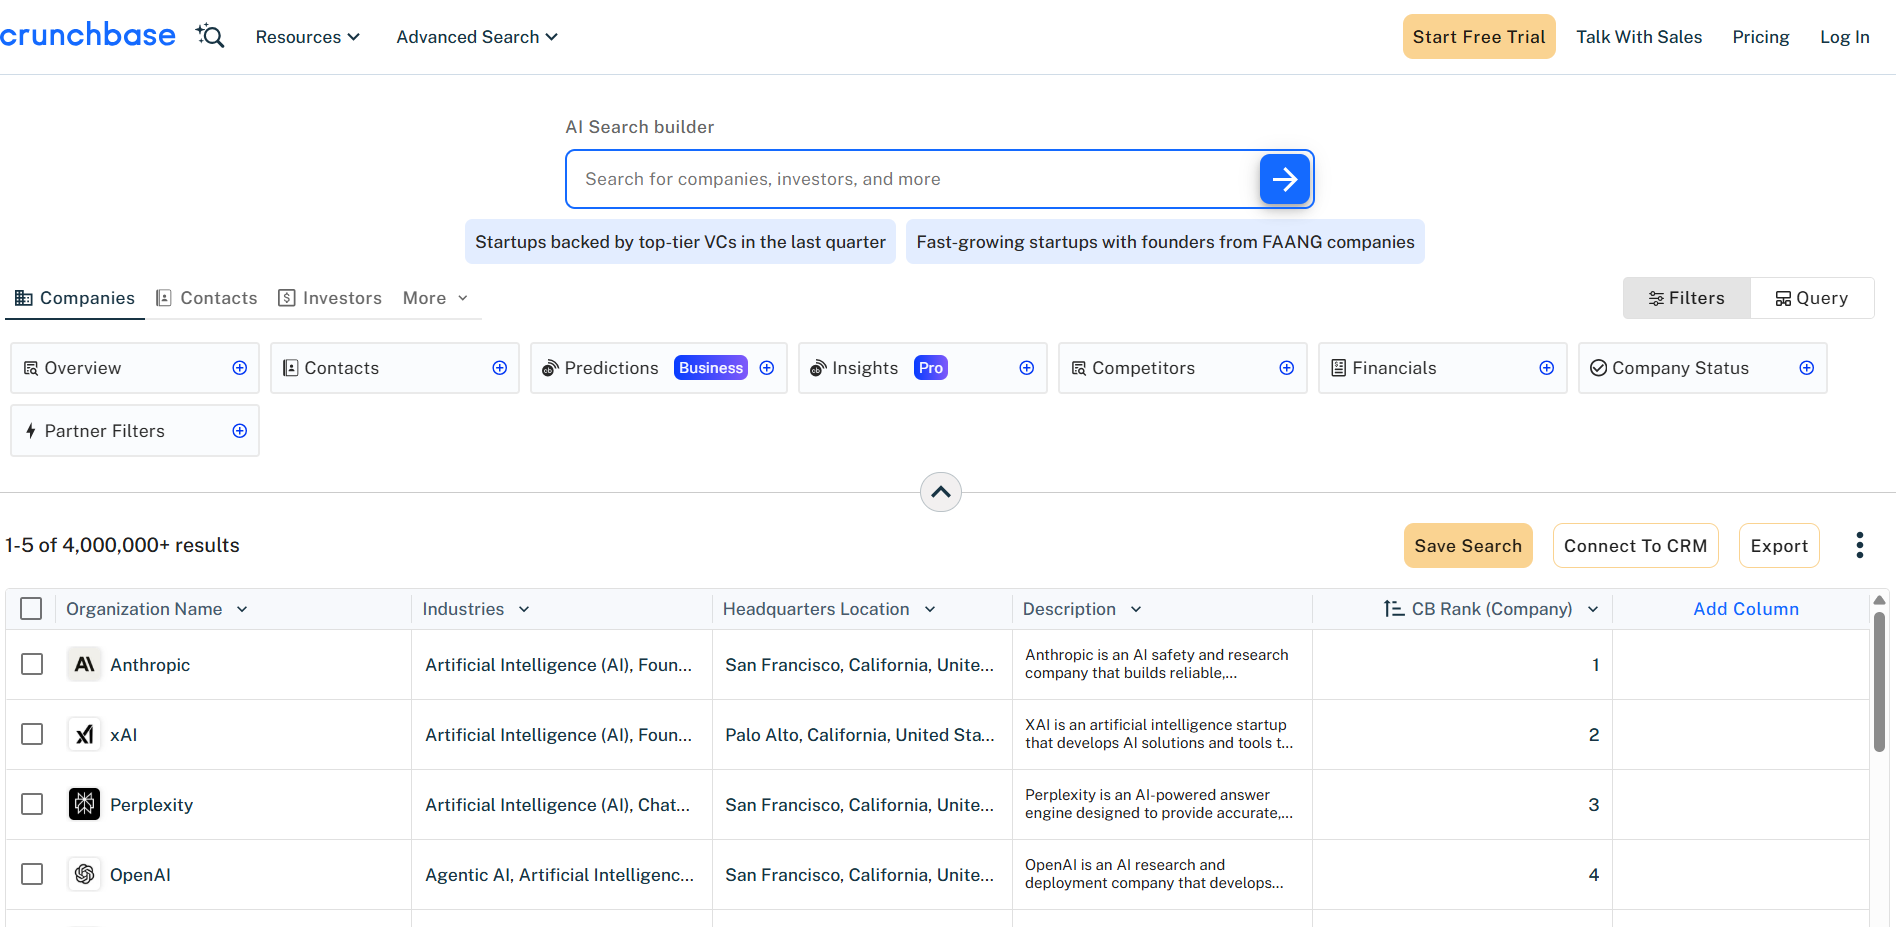Click the Export button
The image size is (1896, 927).
click(x=1779, y=546)
